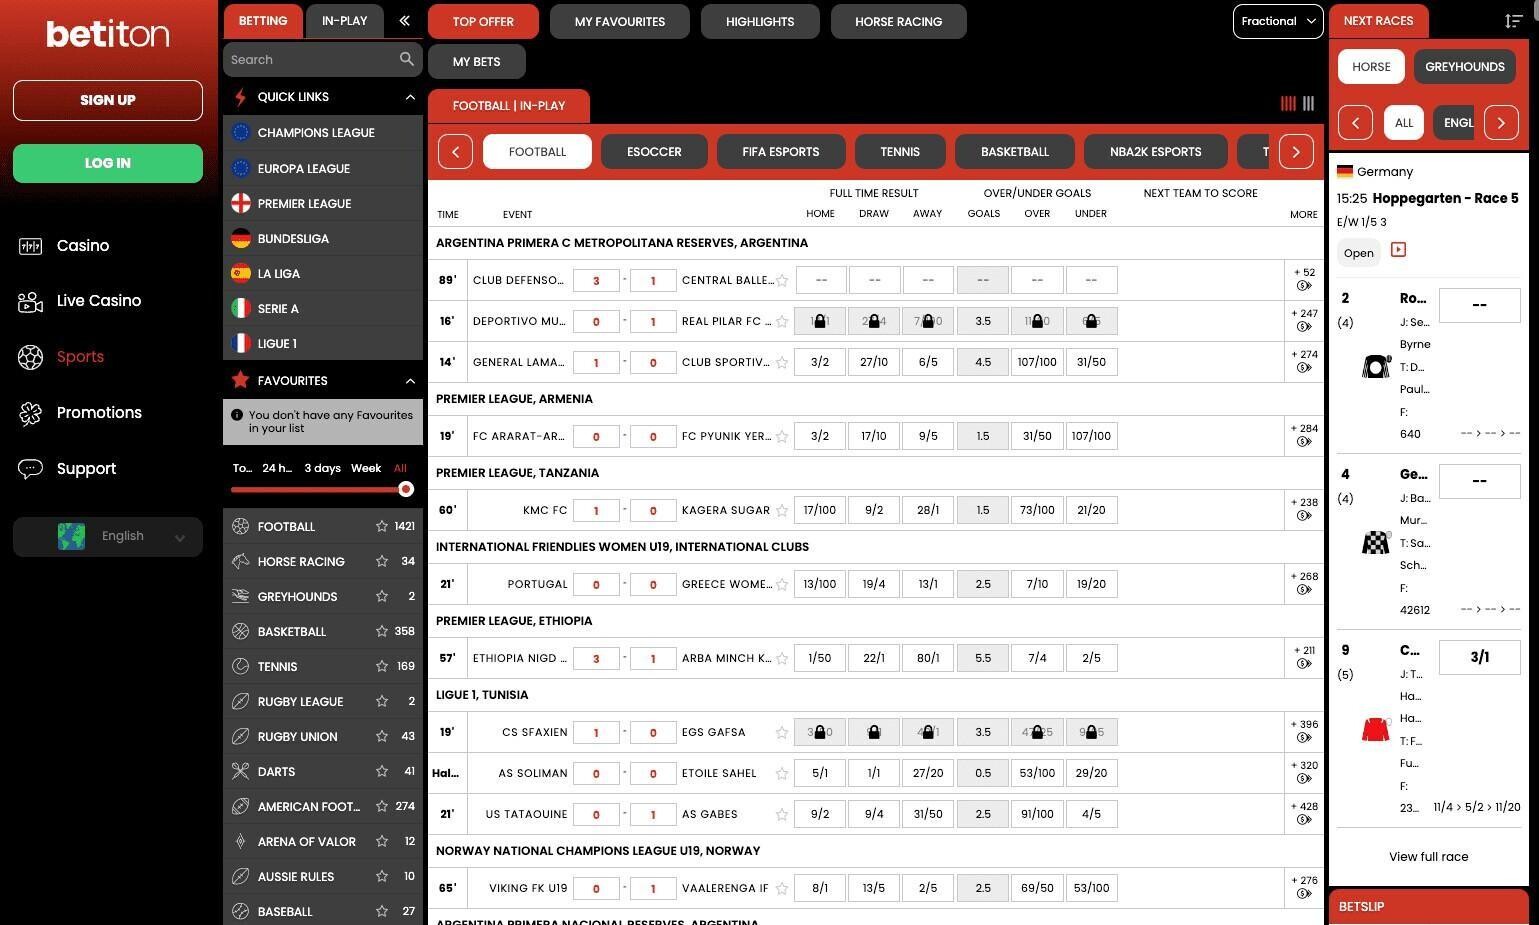Select the NBA2K Esports tab
This screenshot has width=1539, height=925.
click(1155, 152)
